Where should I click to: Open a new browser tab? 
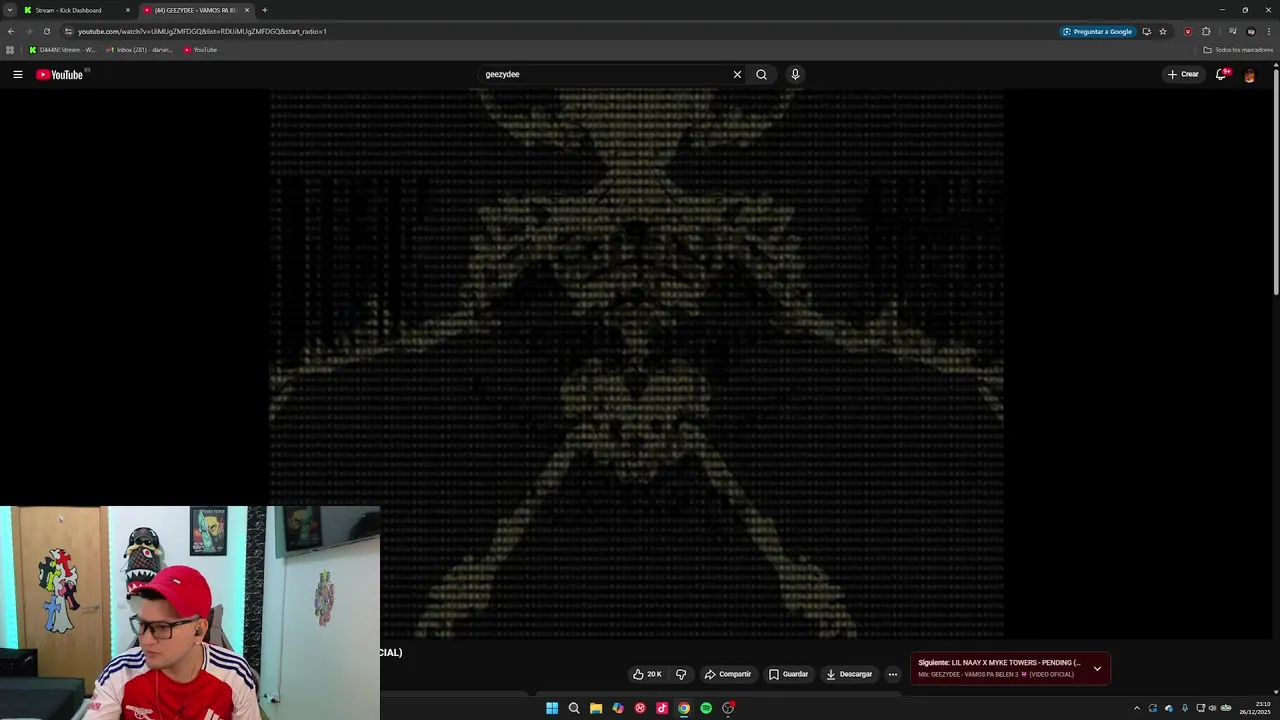click(264, 10)
